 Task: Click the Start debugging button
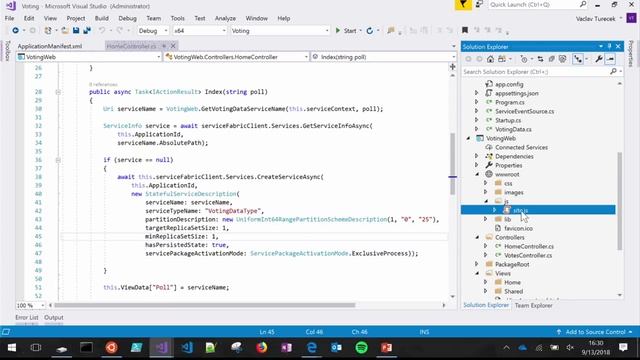pyautogui.click(x=346, y=31)
